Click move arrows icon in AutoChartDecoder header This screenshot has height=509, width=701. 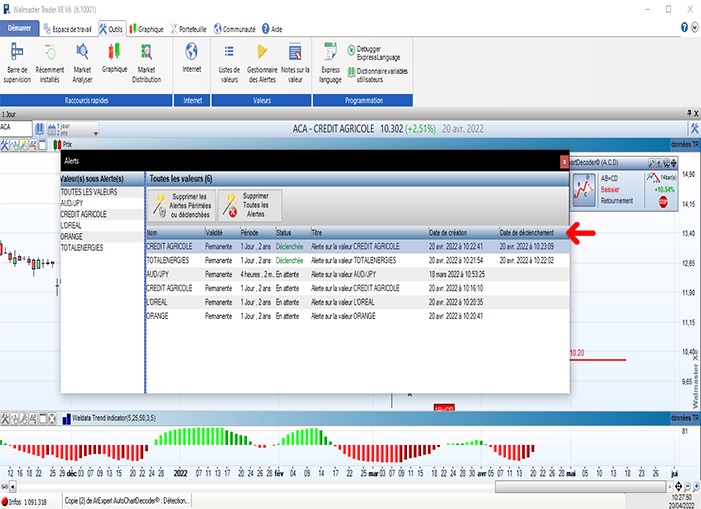[674, 163]
